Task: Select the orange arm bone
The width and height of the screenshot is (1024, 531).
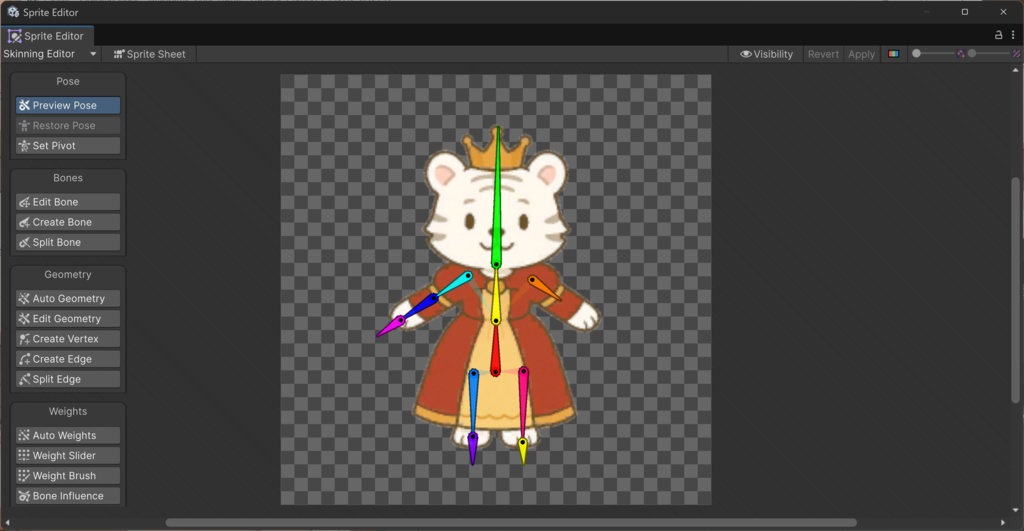Action: coord(544,288)
